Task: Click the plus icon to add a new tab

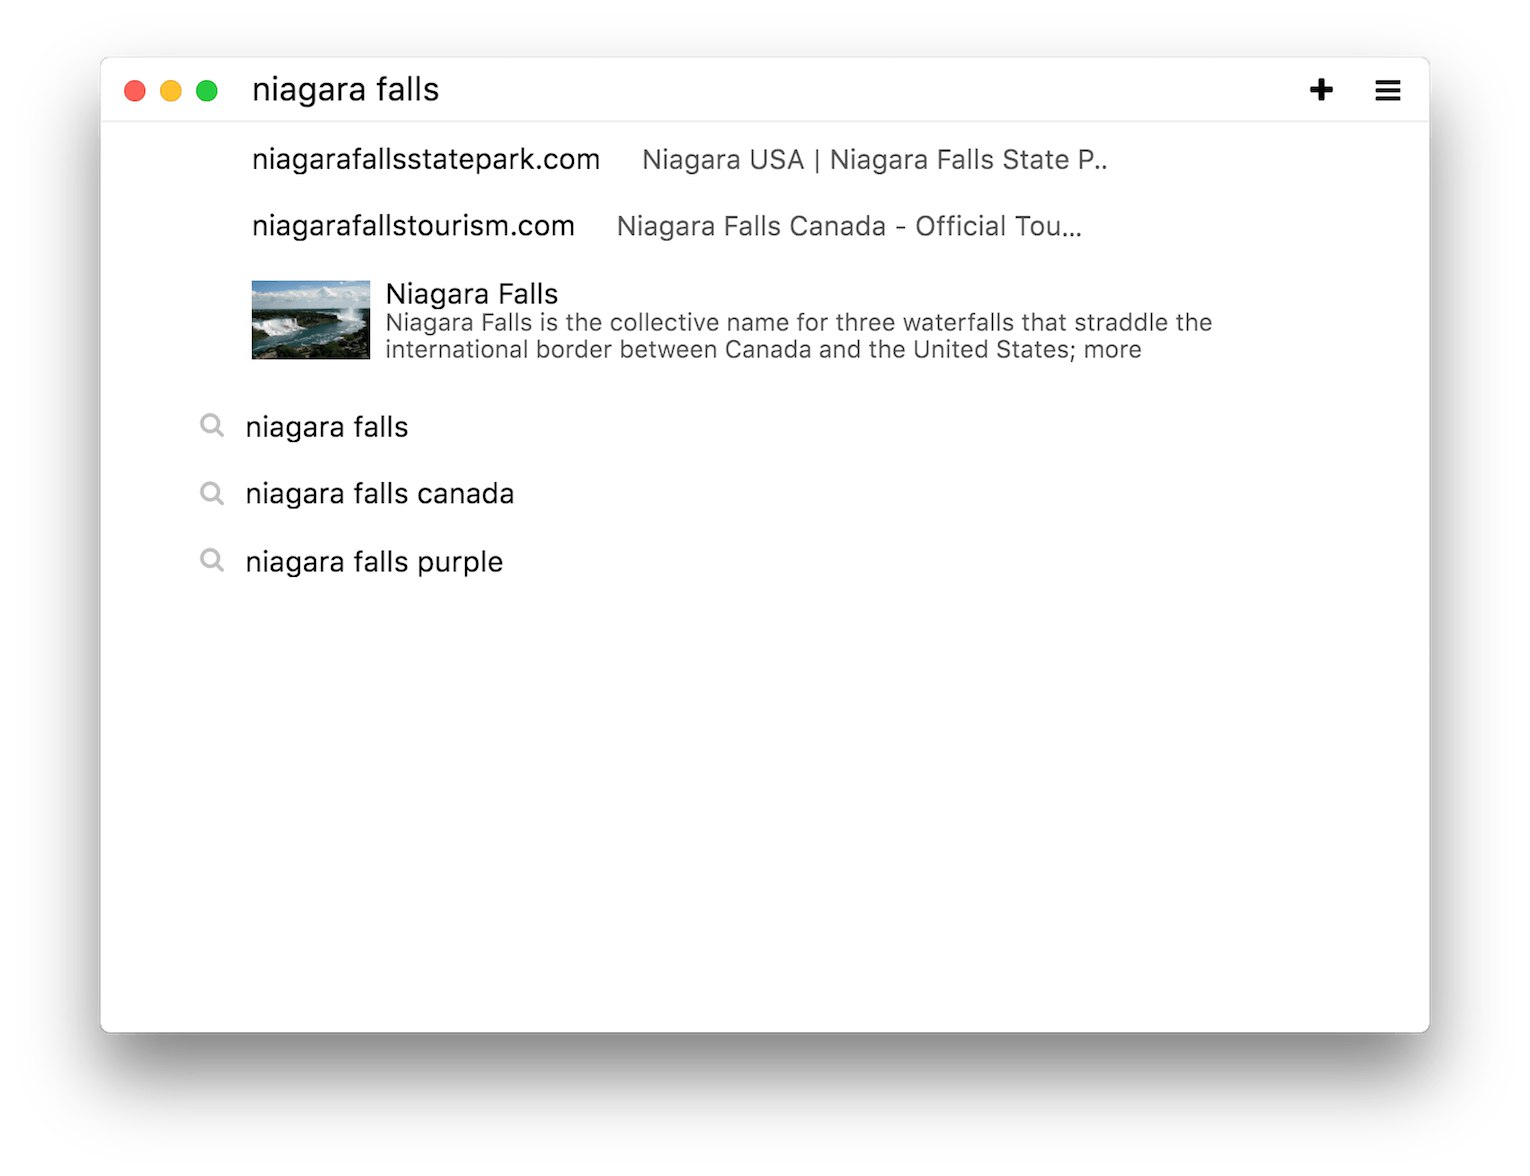Action: pyautogui.click(x=1321, y=90)
